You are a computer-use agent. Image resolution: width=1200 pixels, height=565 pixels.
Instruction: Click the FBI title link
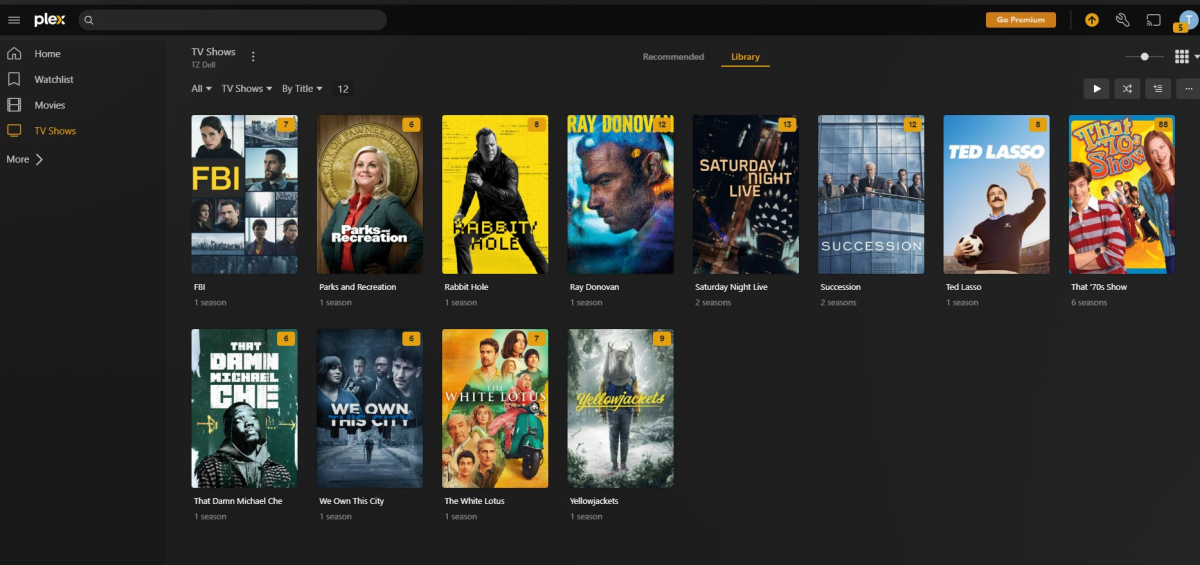click(x=200, y=287)
